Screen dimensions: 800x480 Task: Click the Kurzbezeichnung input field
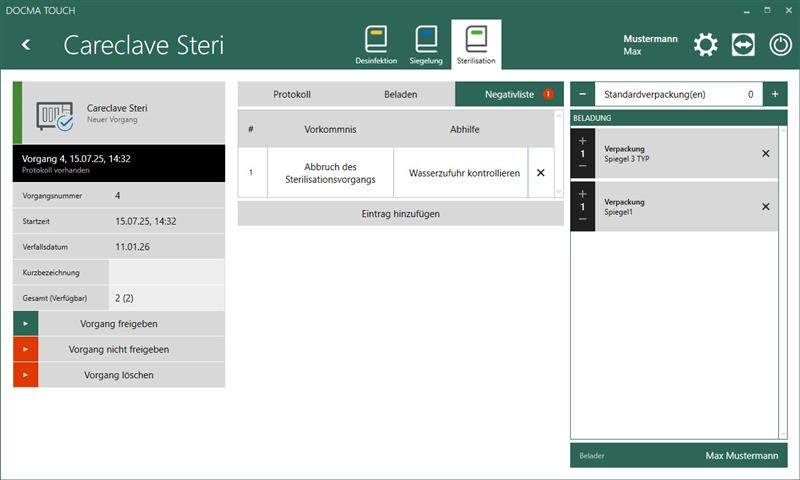(x=166, y=272)
